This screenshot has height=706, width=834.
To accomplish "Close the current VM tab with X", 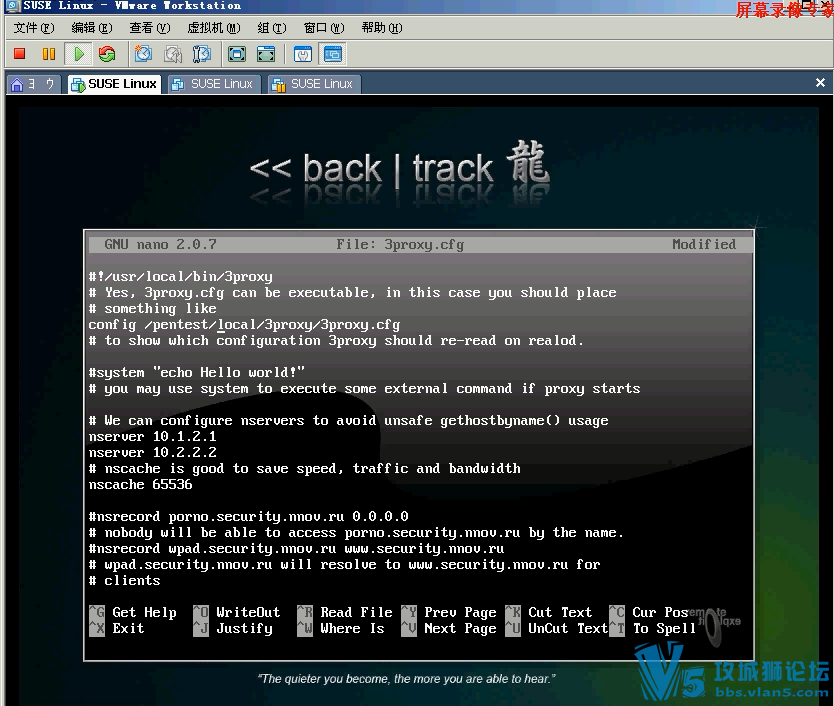I will tap(820, 82).
